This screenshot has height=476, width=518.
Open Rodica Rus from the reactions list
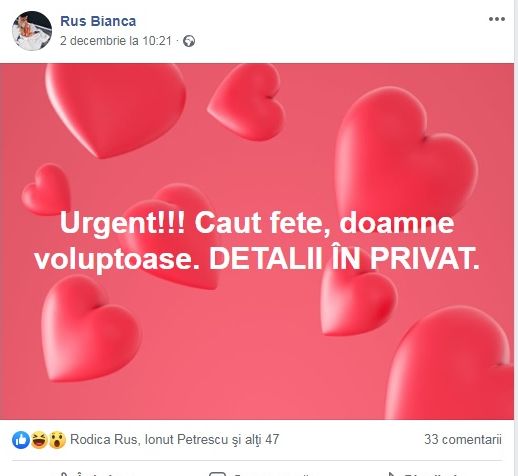tap(103, 439)
